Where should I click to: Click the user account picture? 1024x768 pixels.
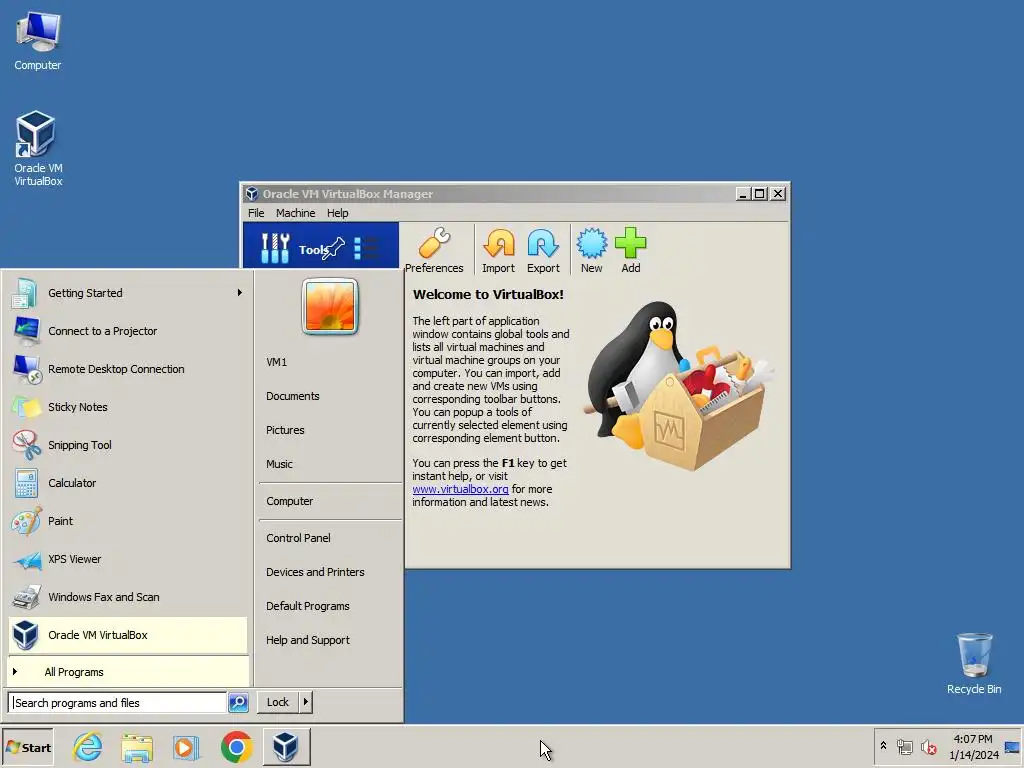click(330, 306)
